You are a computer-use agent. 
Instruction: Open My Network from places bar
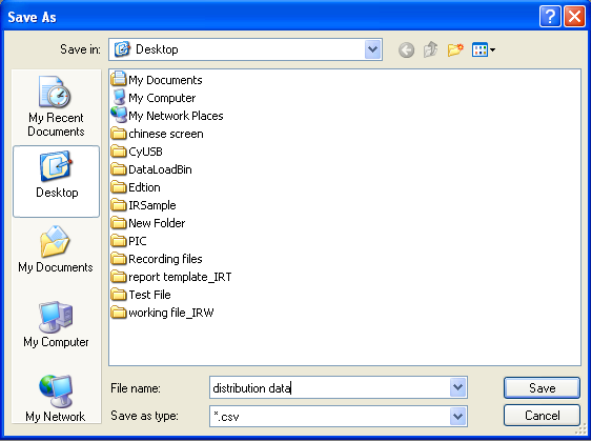coord(55,399)
